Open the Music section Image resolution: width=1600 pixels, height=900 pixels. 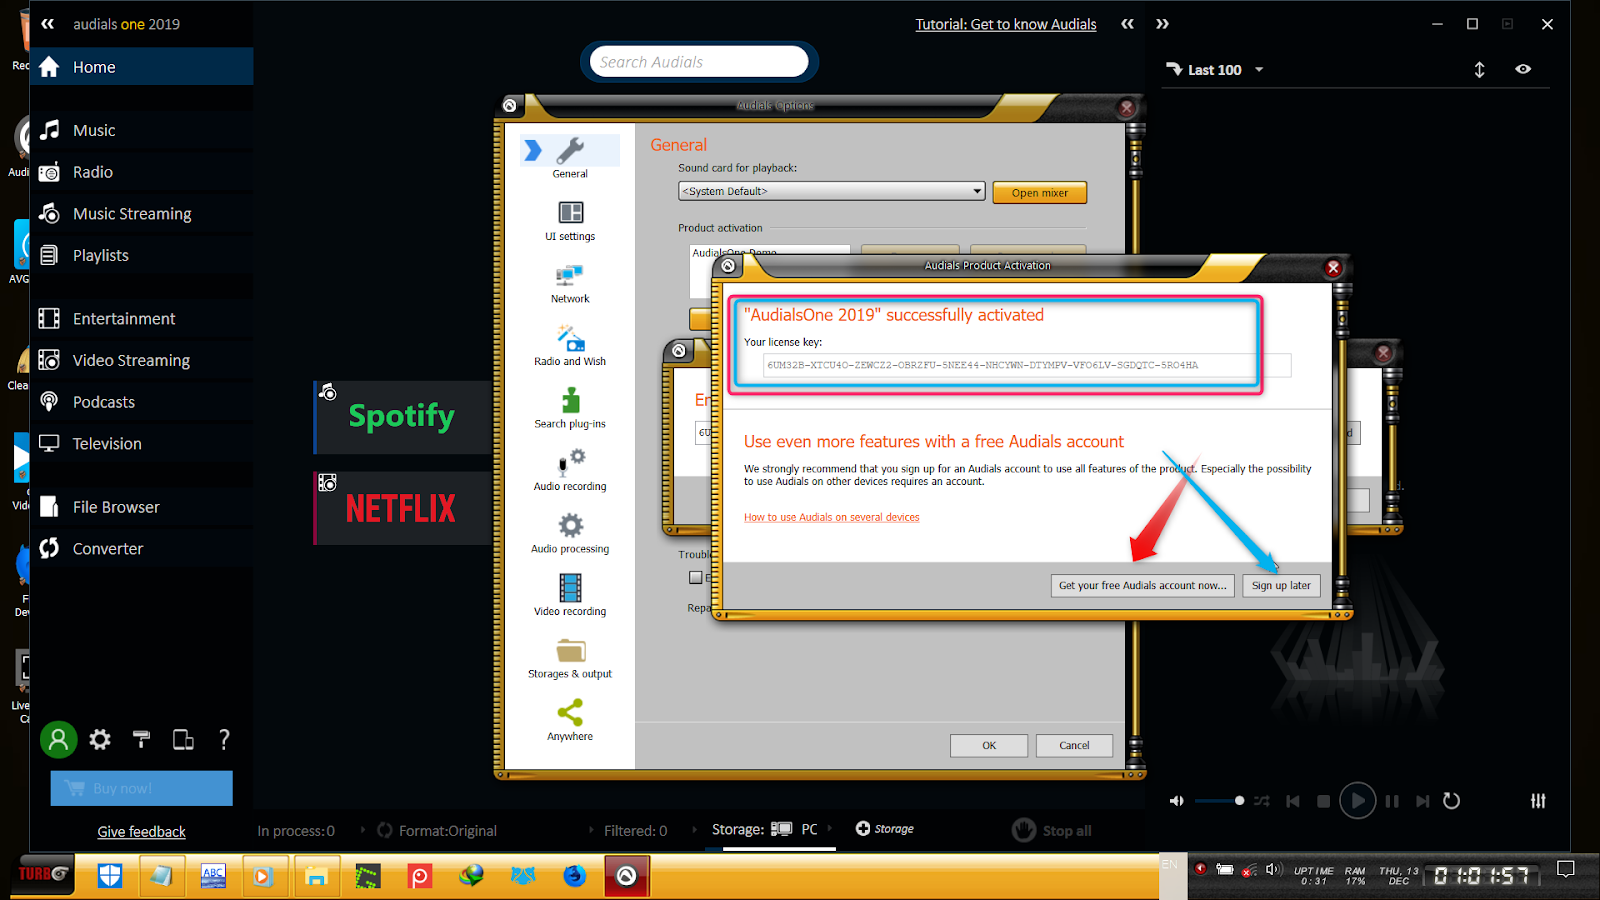pos(142,130)
